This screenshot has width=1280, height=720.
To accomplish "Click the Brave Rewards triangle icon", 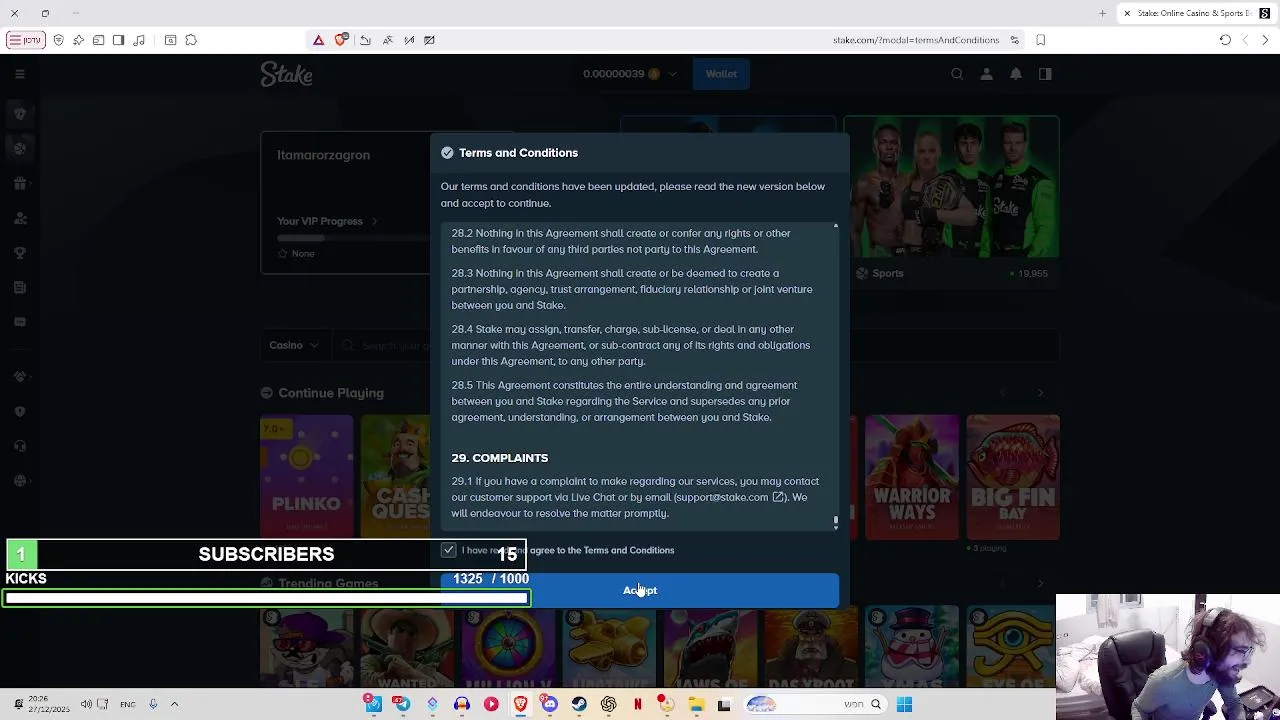I will pos(318,40).
